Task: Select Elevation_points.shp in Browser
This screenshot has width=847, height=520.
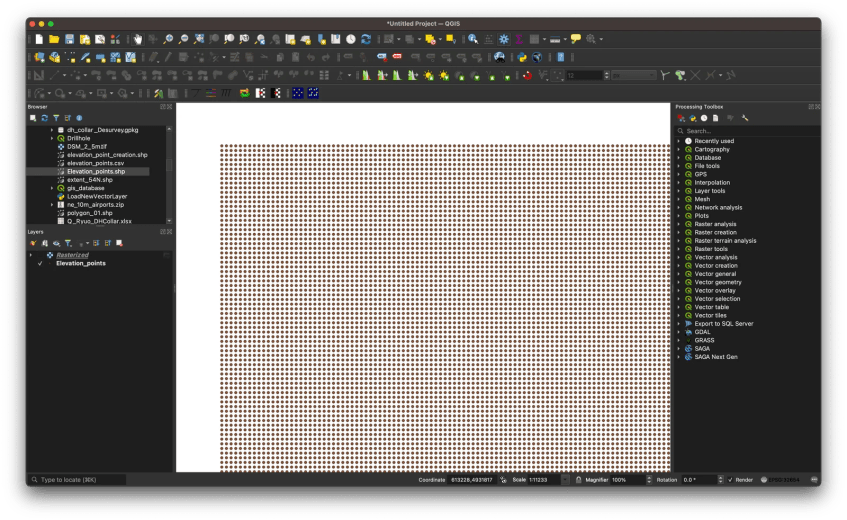Action: [96, 172]
